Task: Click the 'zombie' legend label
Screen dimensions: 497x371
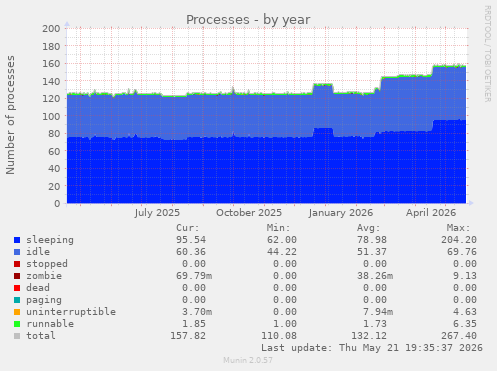Action: 44,276
